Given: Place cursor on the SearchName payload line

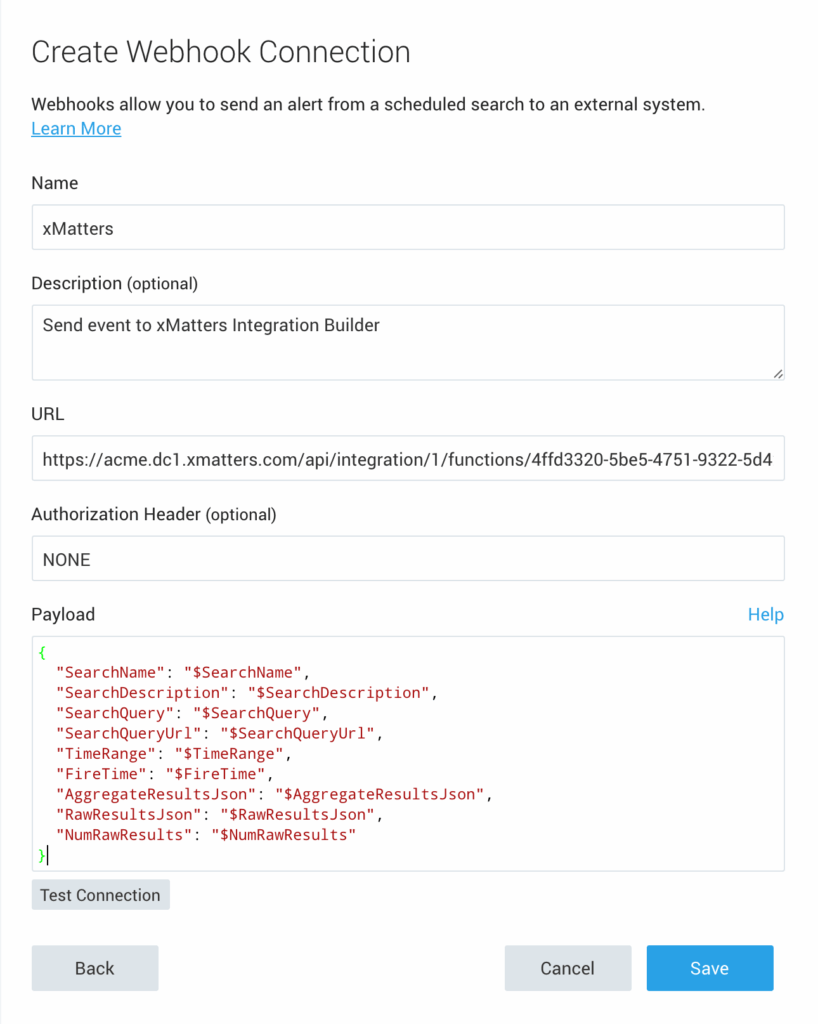Looking at the screenshot, I should 180,672.
